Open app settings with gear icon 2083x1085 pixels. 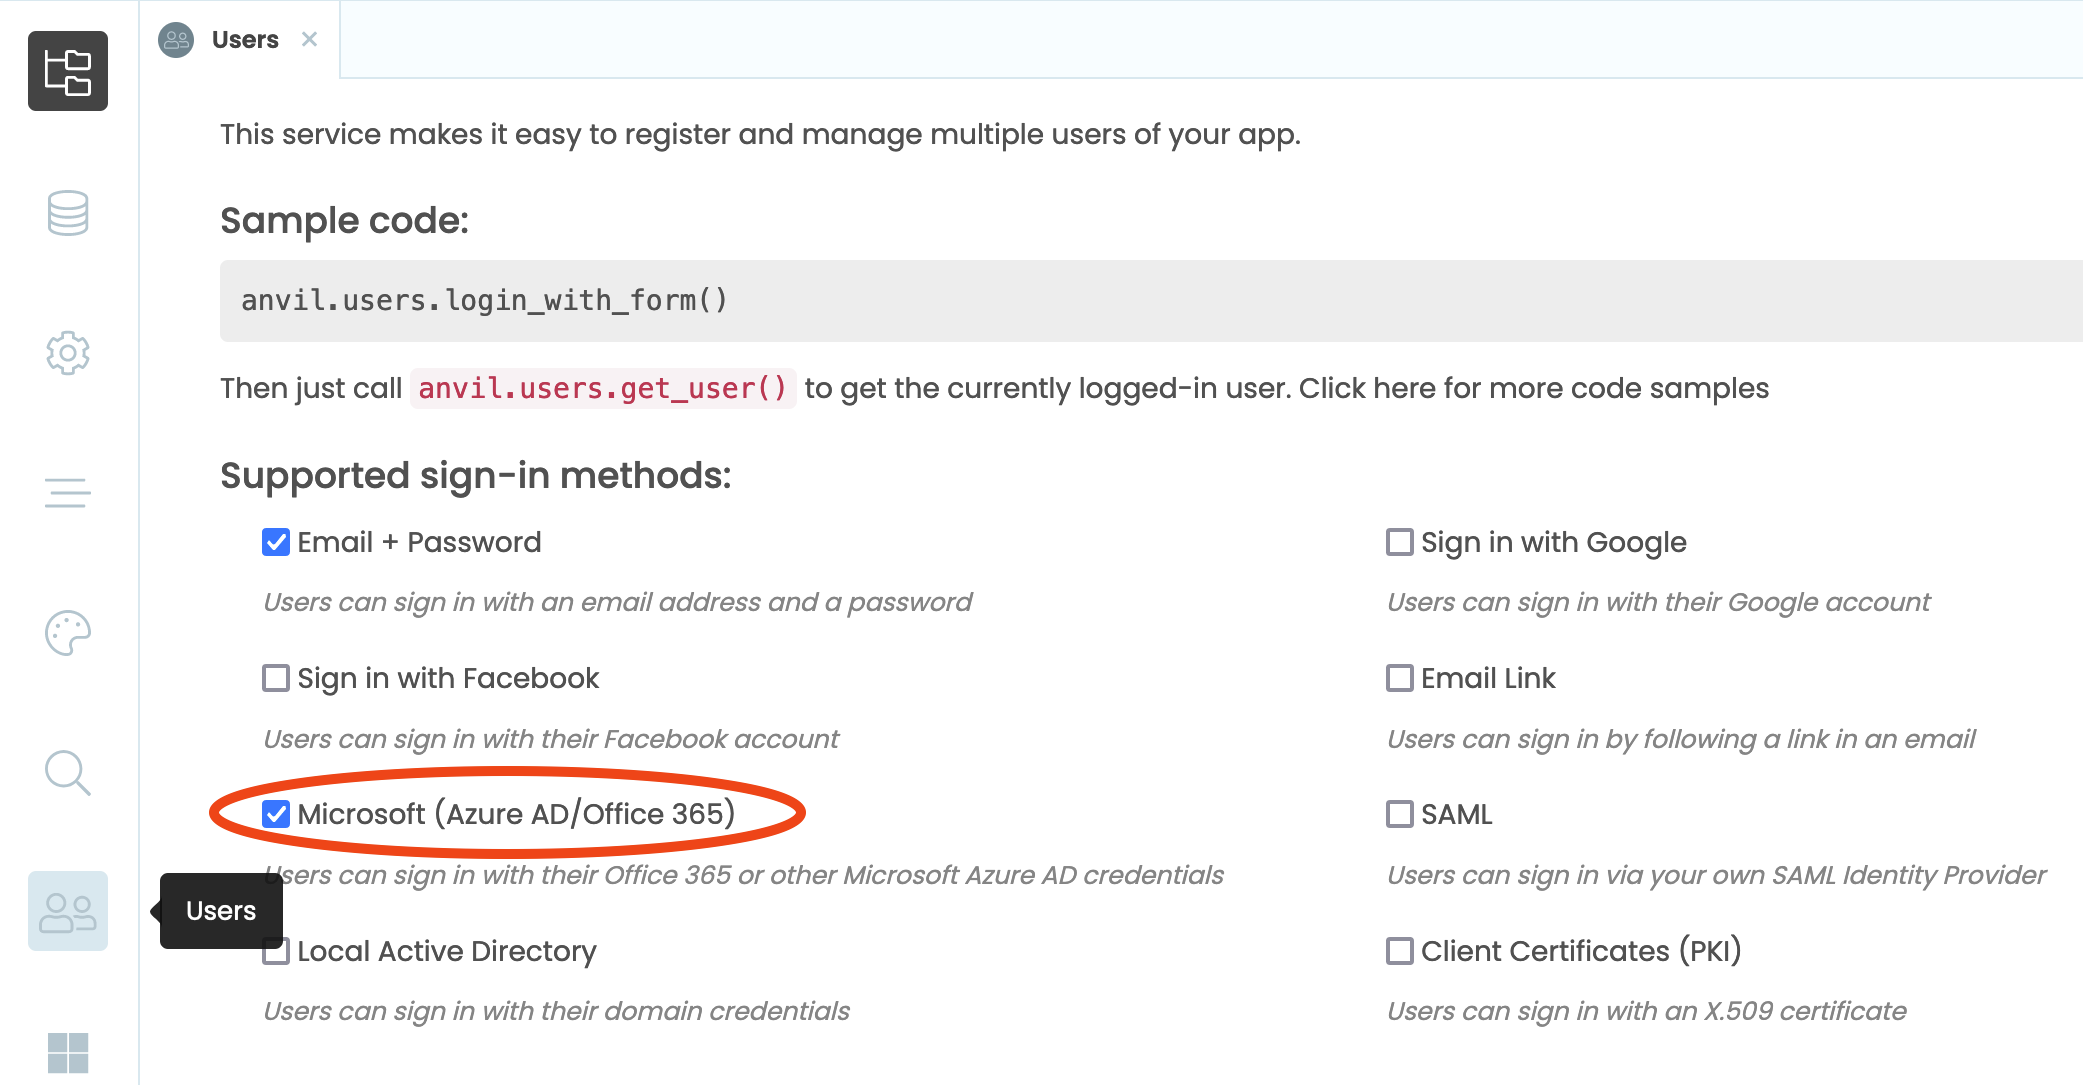coord(67,353)
